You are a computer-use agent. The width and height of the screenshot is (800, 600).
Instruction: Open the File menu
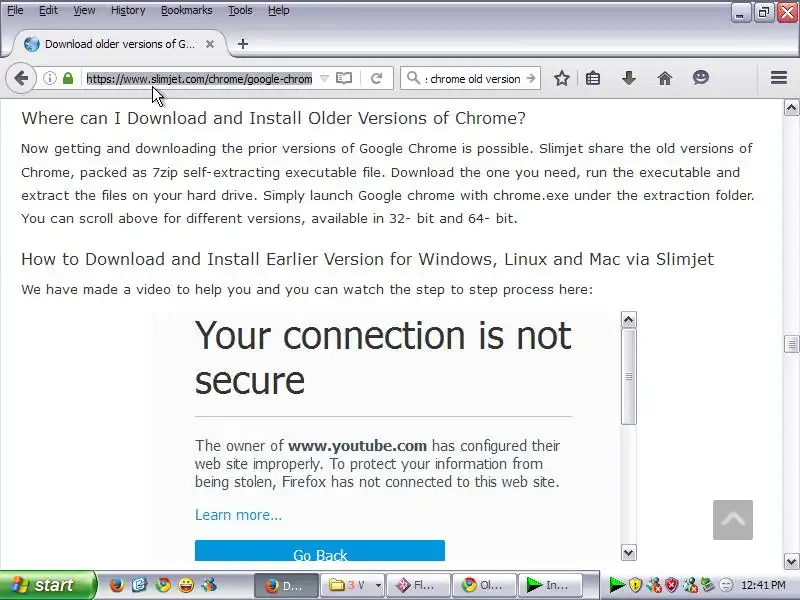point(15,10)
